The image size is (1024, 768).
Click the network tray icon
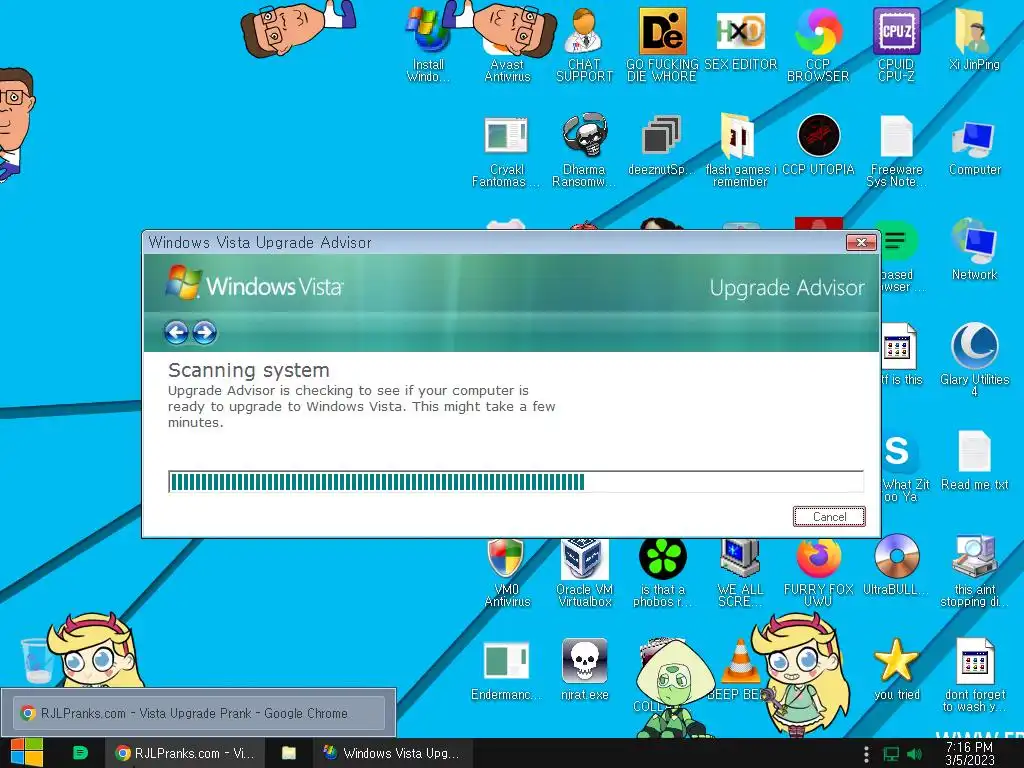coord(891,754)
